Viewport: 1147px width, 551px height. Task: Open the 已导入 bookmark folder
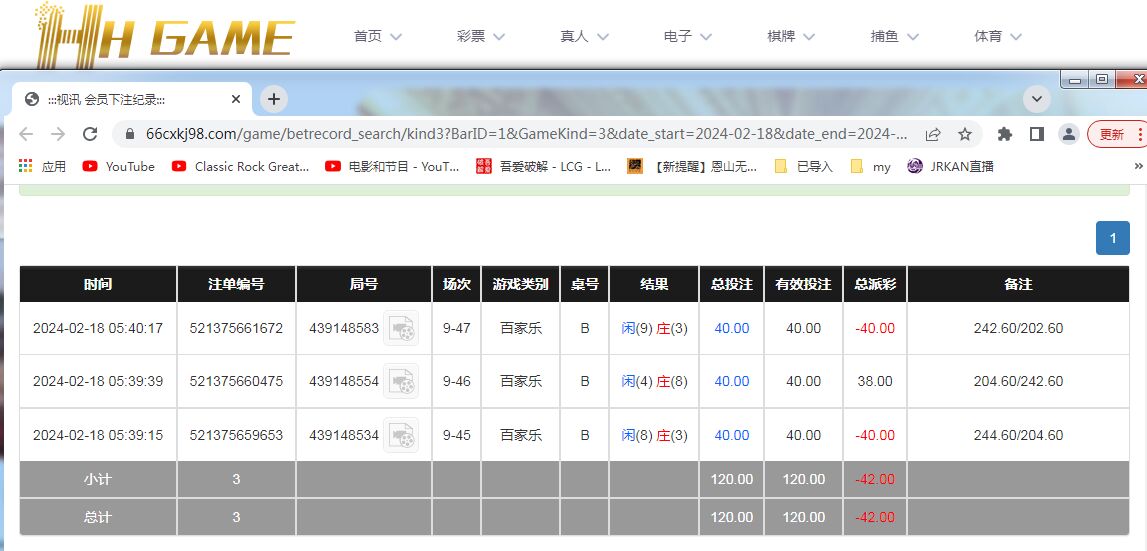803,166
